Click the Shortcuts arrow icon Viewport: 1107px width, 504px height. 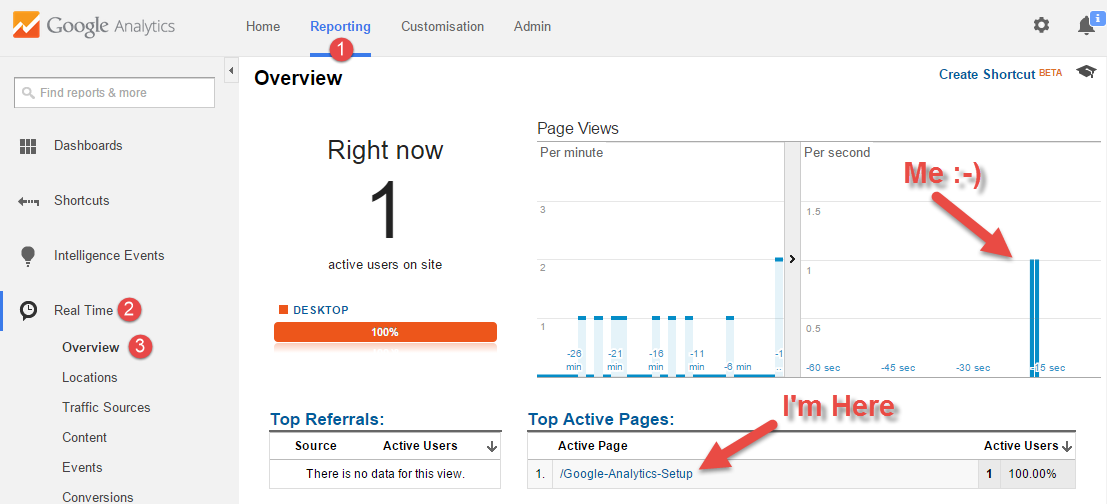click(28, 201)
